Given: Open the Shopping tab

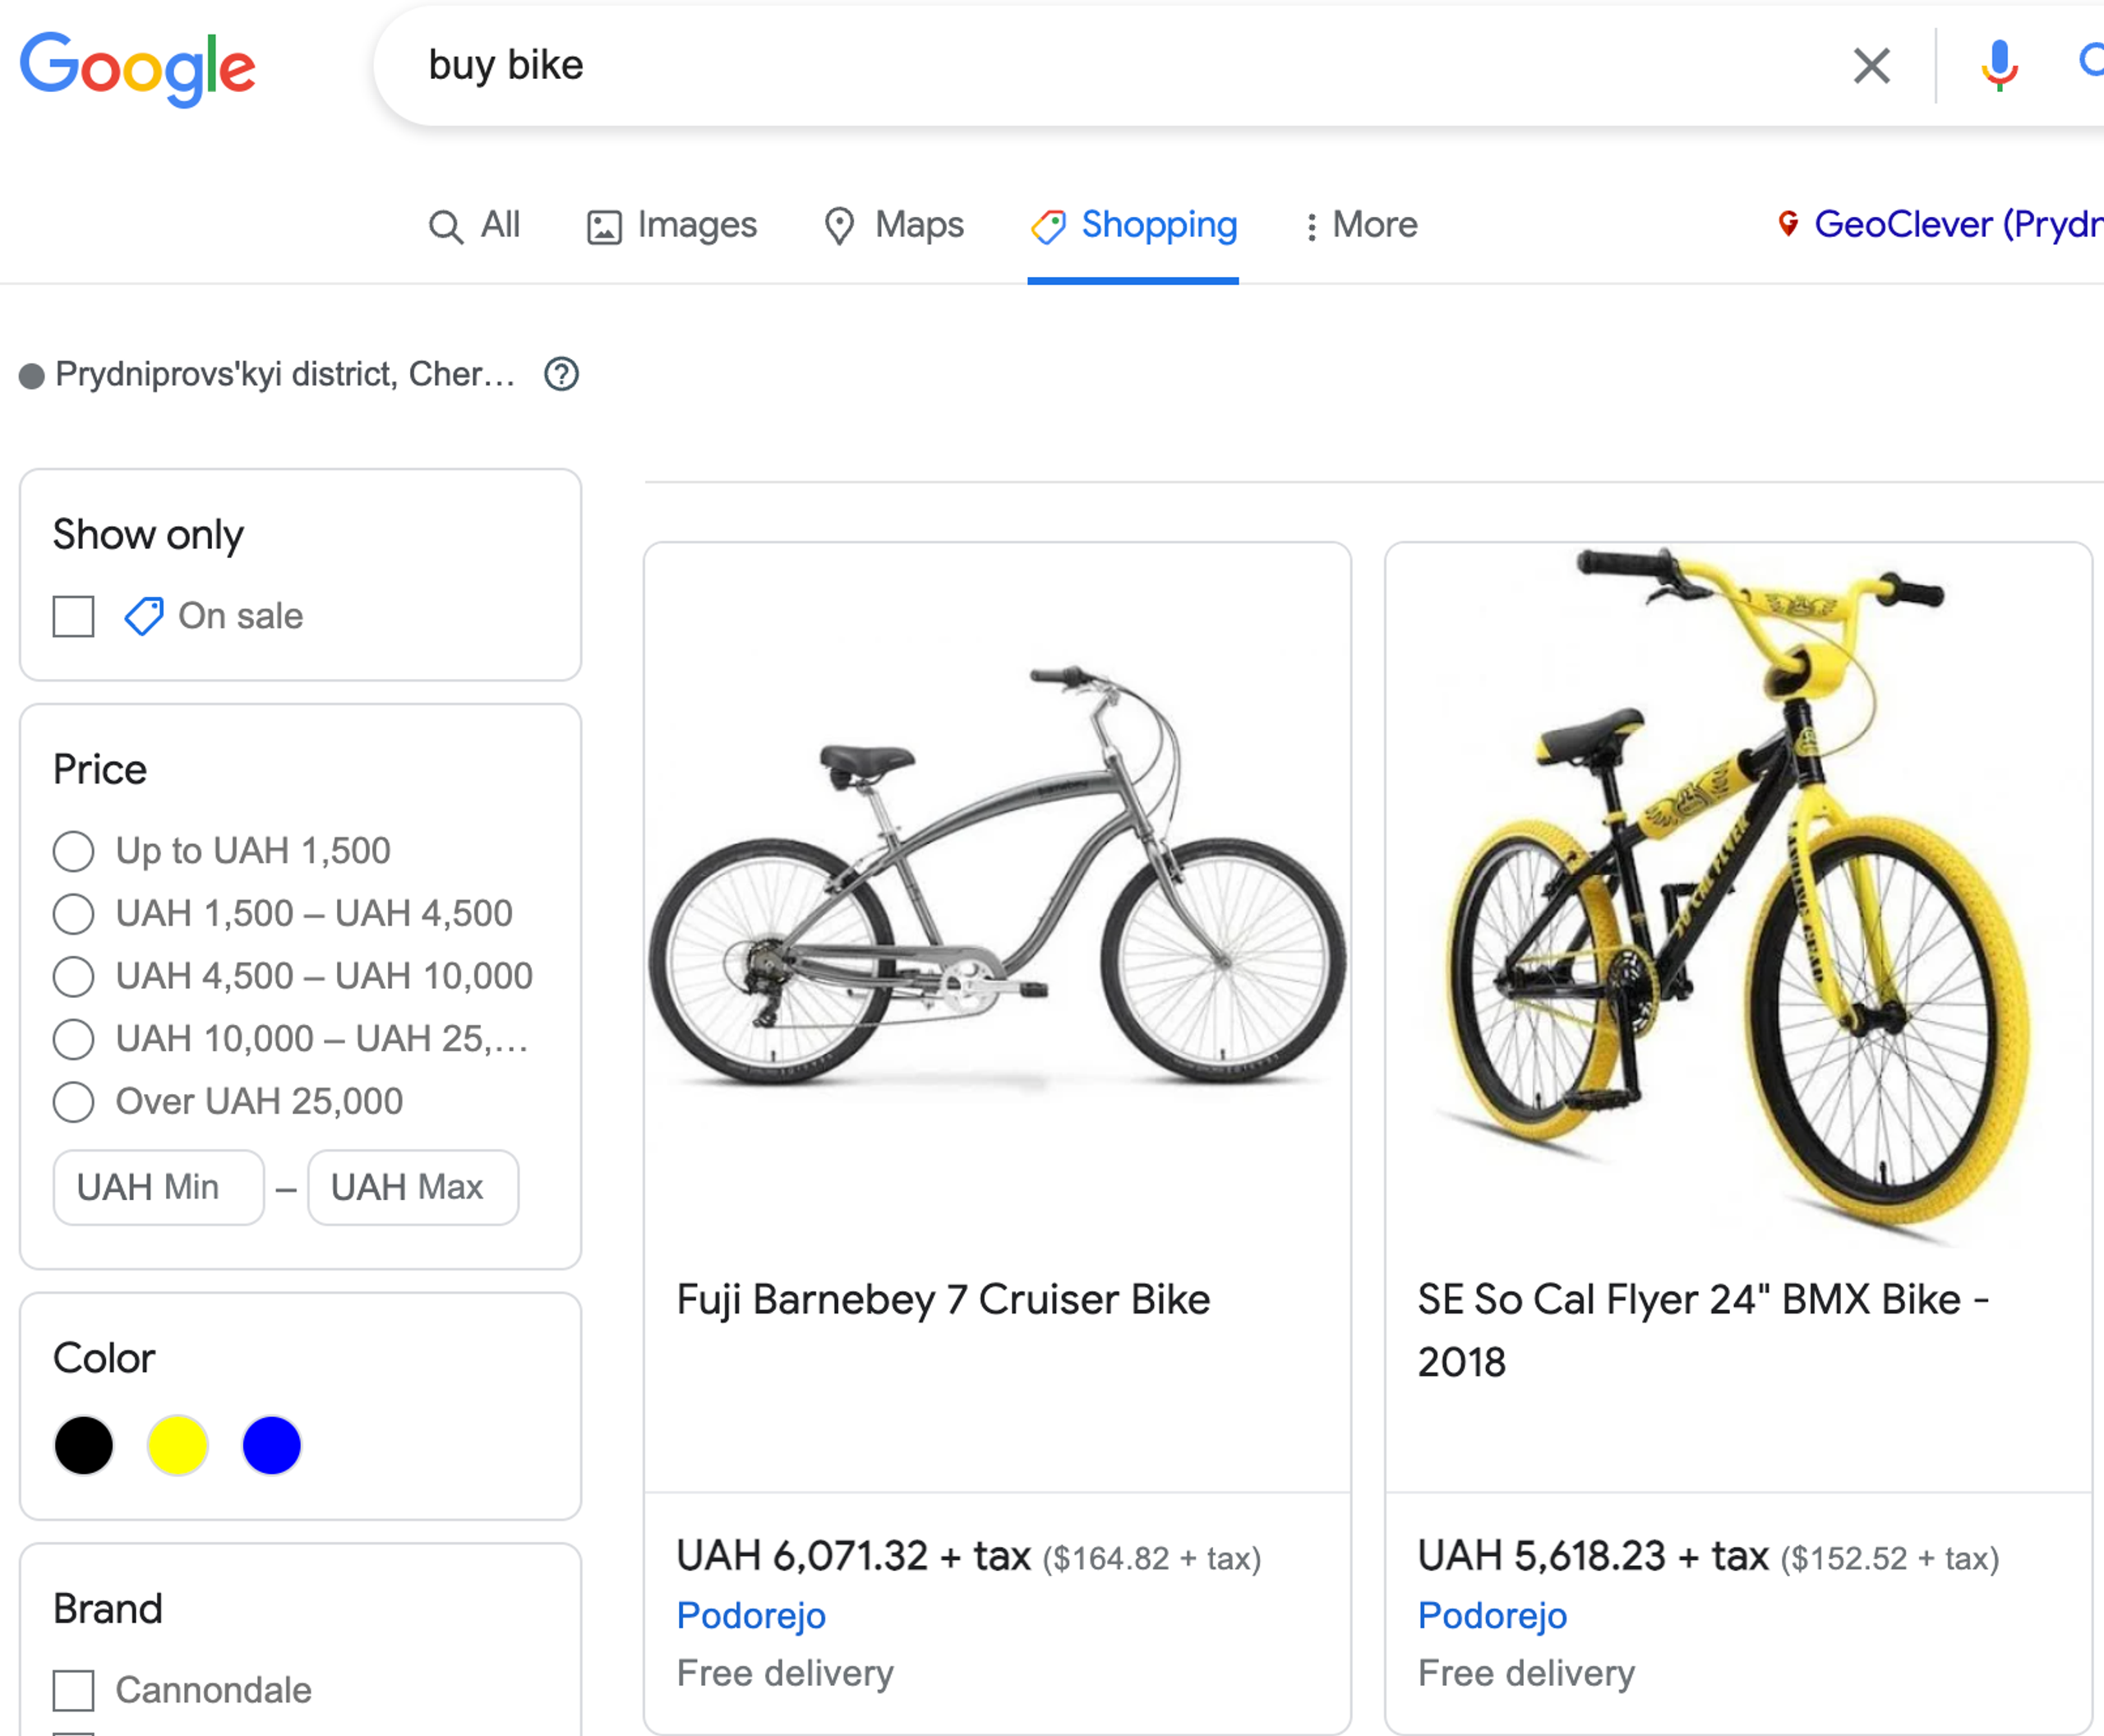Looking at the screenshot, I should (1134, 226).
